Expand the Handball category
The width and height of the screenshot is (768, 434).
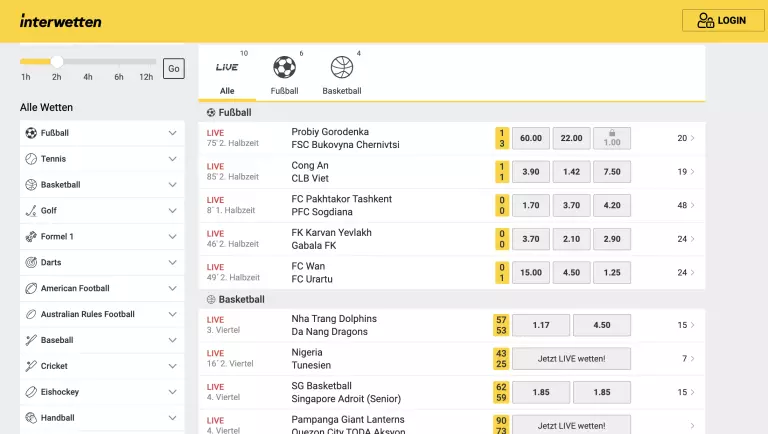[x=172, y=418]
